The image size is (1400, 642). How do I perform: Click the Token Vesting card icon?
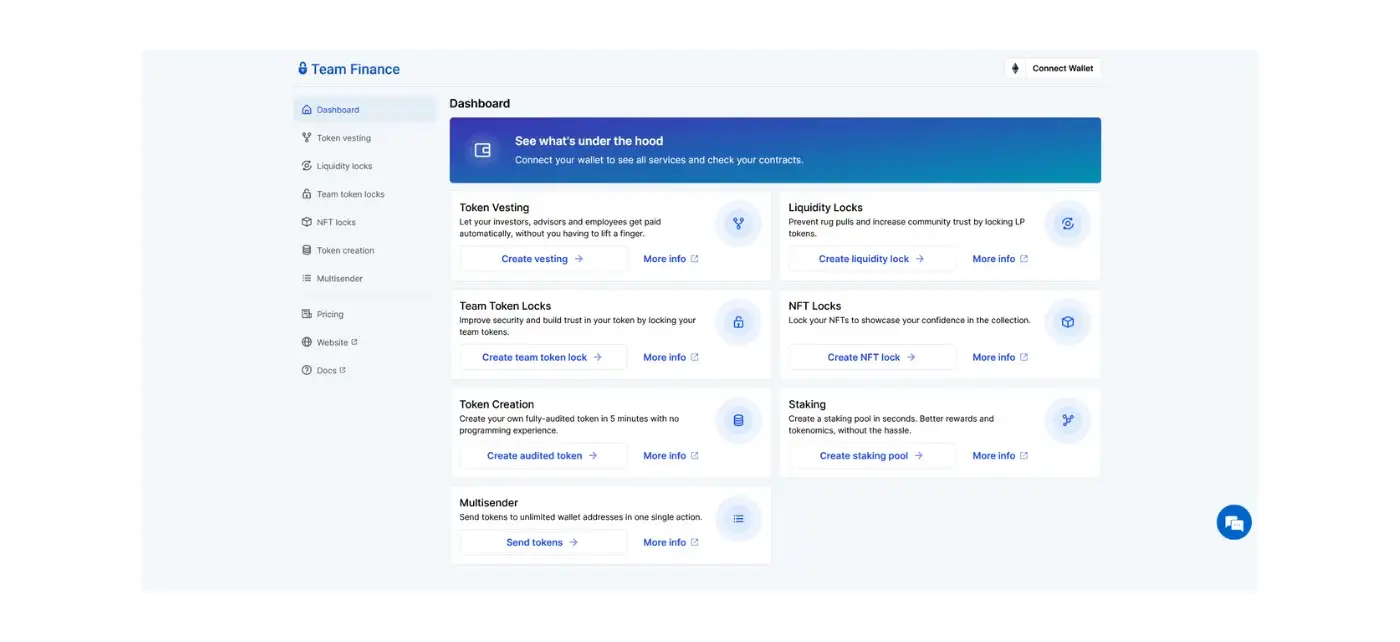[738, 224]
